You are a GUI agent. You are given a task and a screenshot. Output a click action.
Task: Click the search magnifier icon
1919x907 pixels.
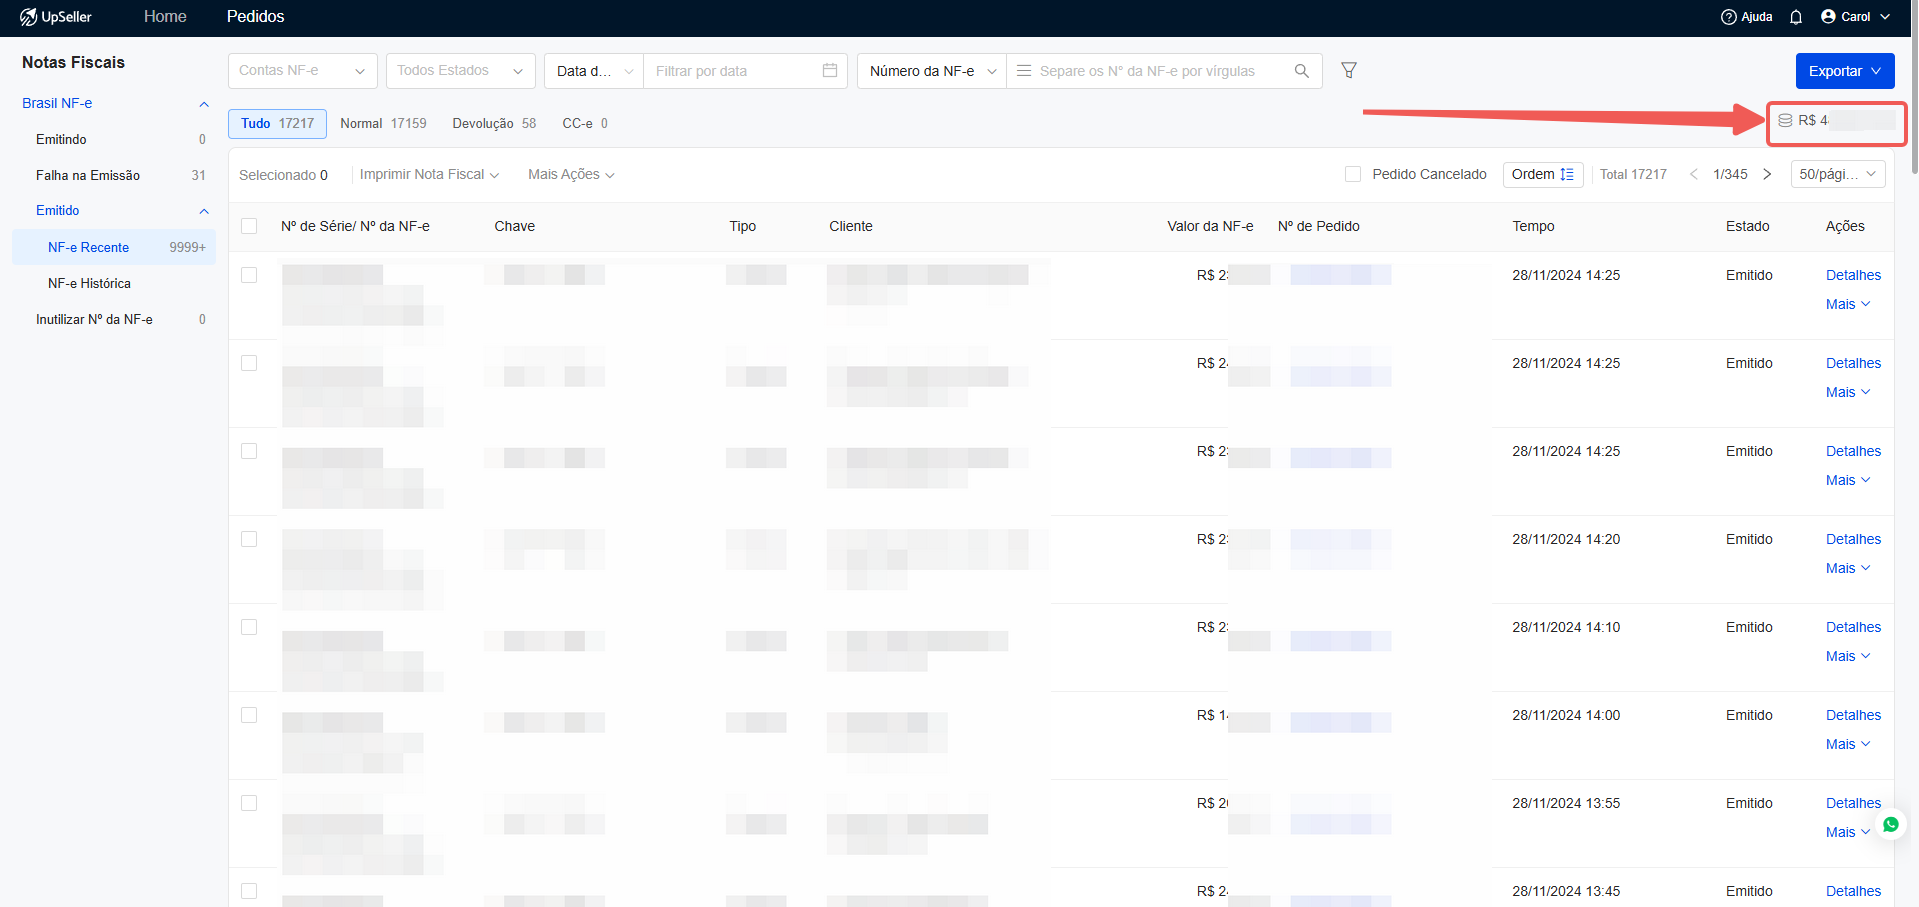point(1301,71)
